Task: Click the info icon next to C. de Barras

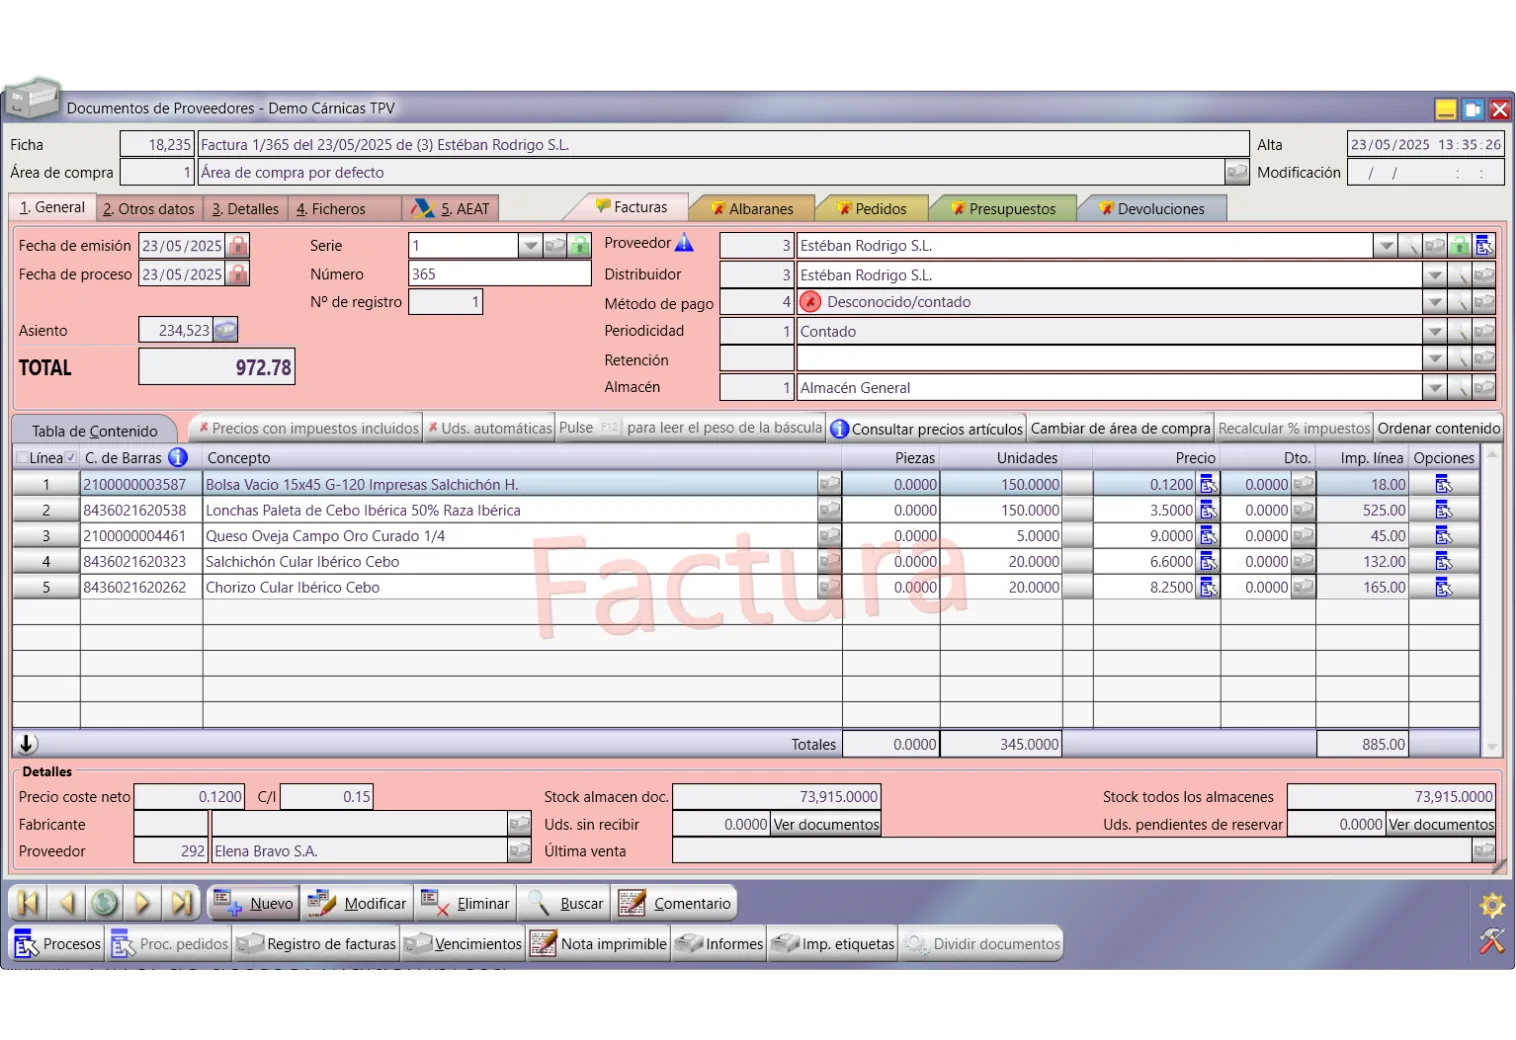Action: pos(178,458)
